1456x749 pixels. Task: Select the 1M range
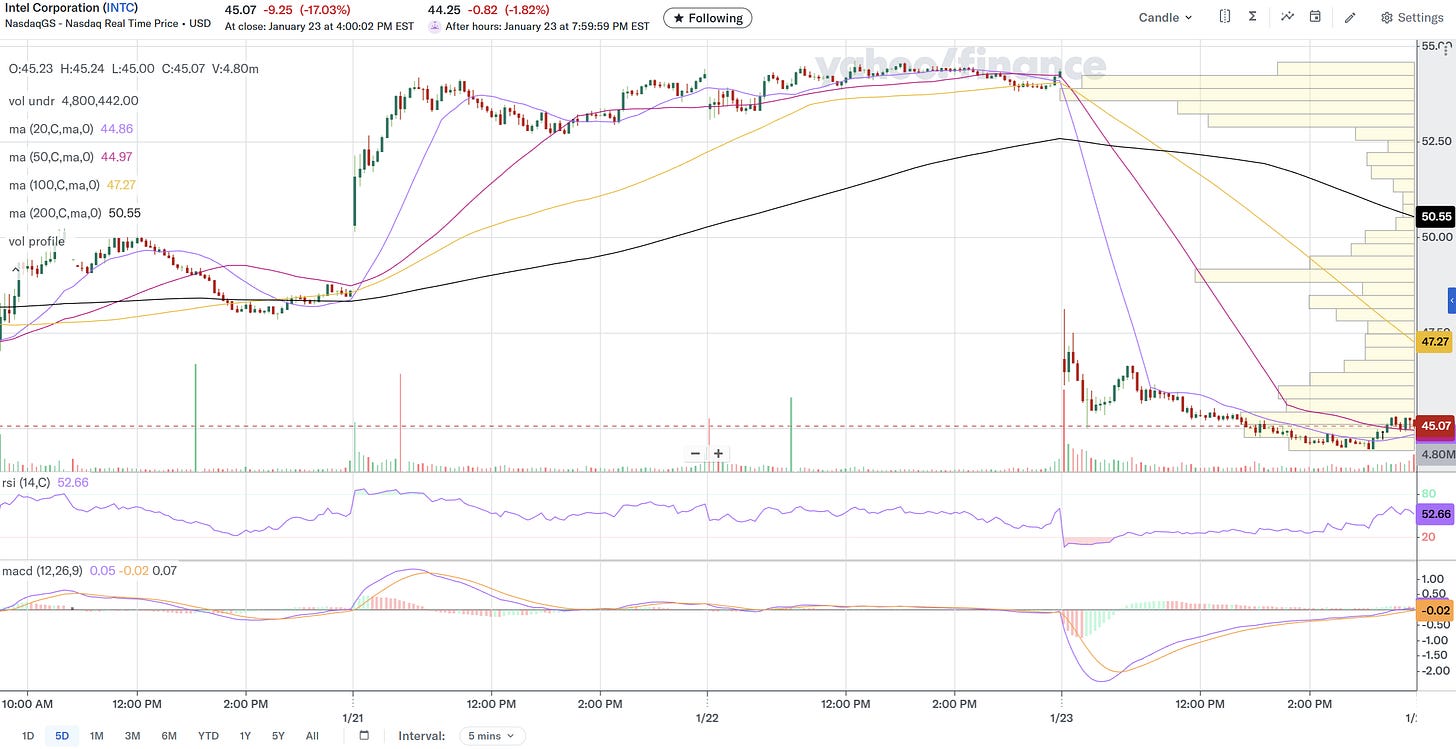coord(97,736)
